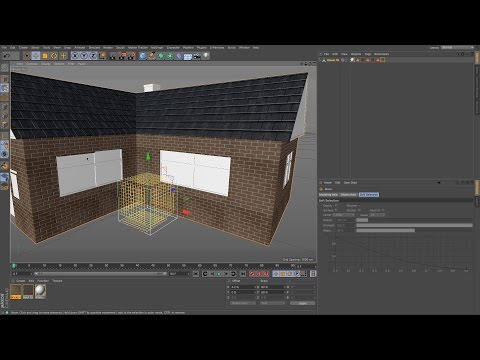Switch to Polygons mode
480x360 pixels.
[x=5, y=124]
